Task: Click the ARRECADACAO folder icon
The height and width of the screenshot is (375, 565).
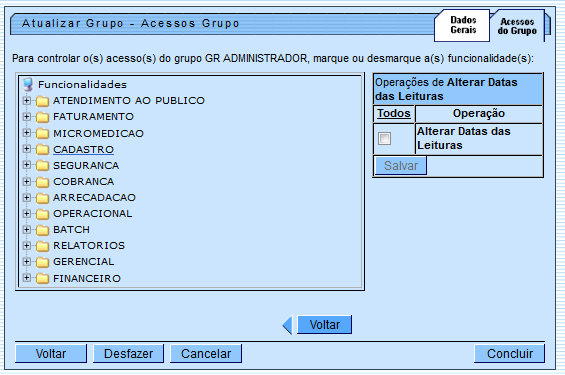Action: click(42, 198)
